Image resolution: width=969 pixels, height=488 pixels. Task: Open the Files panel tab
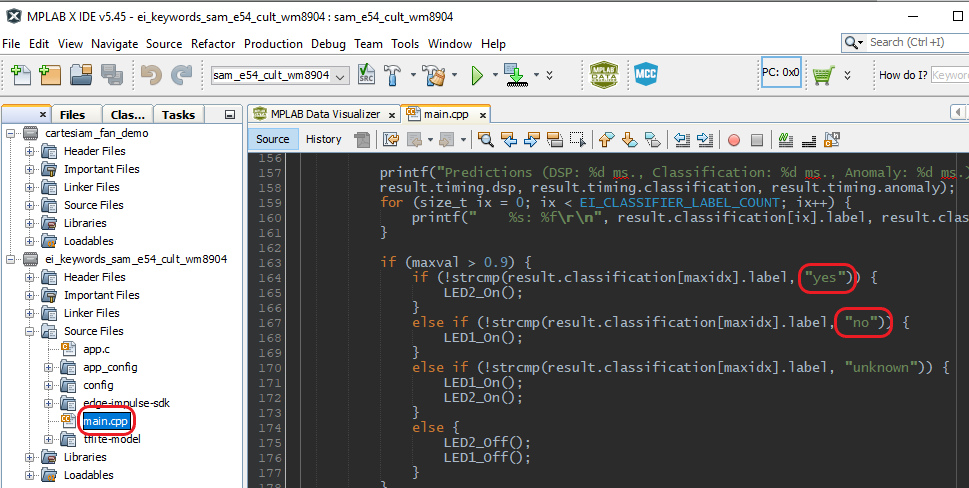pyautogui.click(x=73, y=114)
